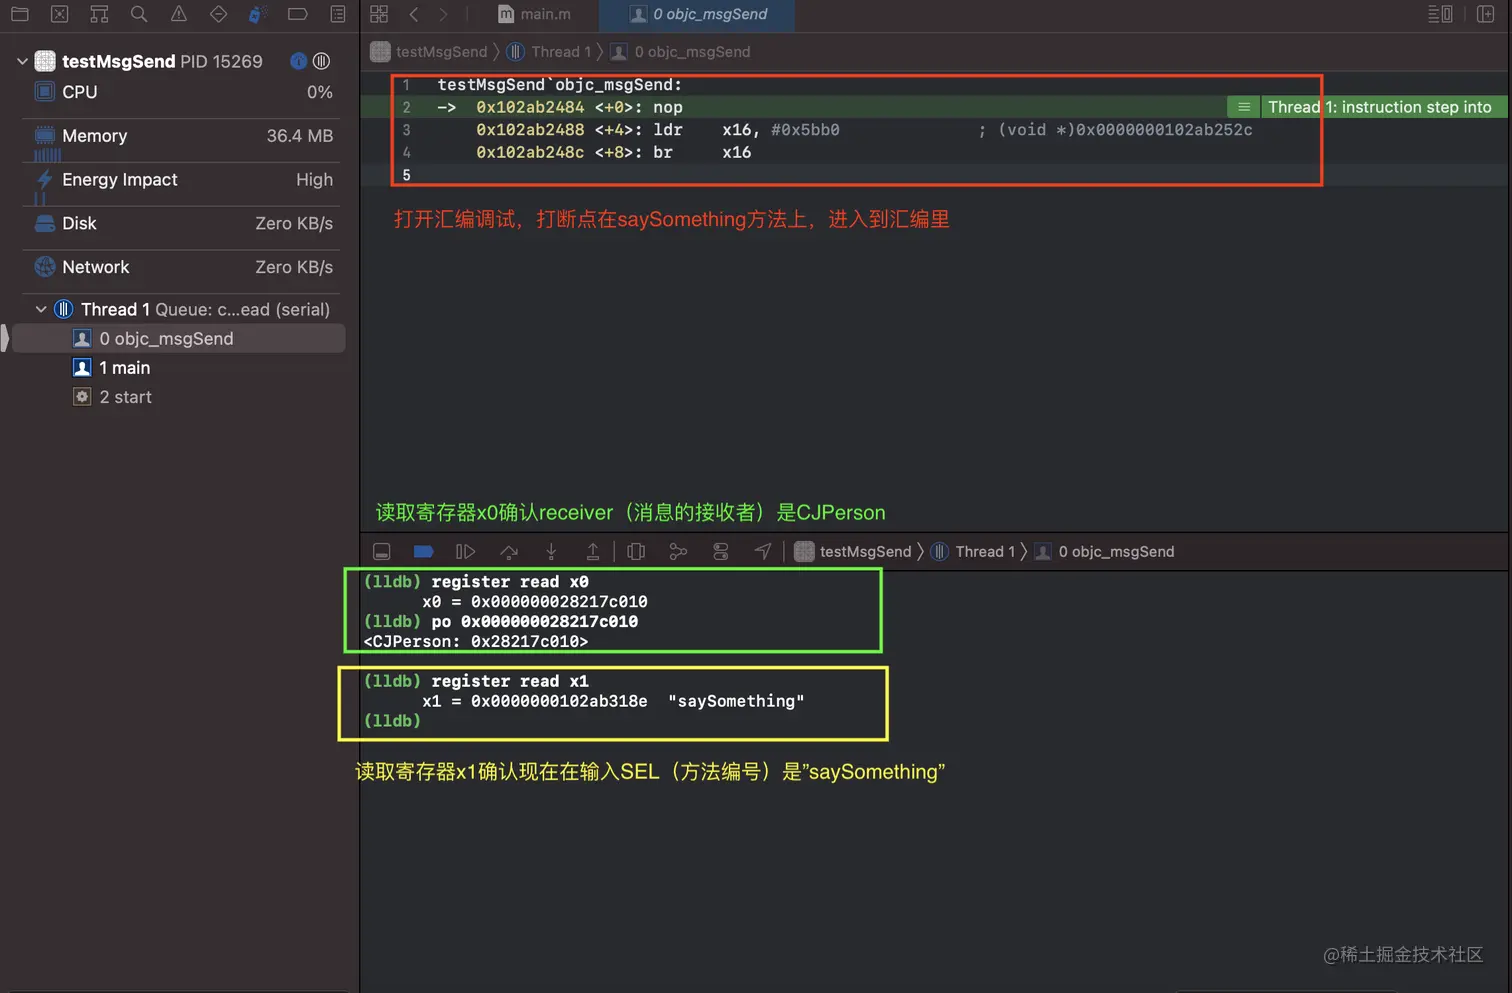Screen dimensions: 1512x993
Task: Click testMsgSend in debug bar path
Action: tap(853, 552)
